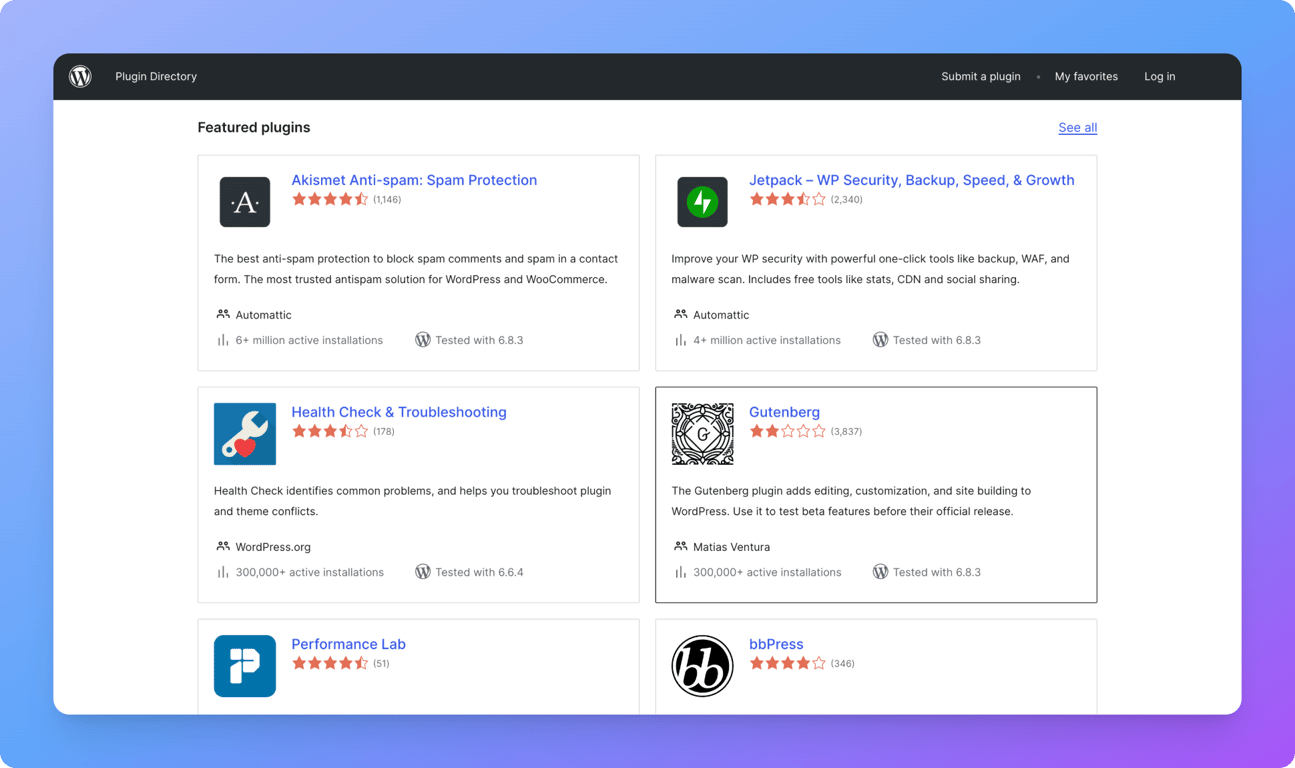Click Gutenberg's installations bar chart icon
1295x768 pixels.
tap(680, 572)
